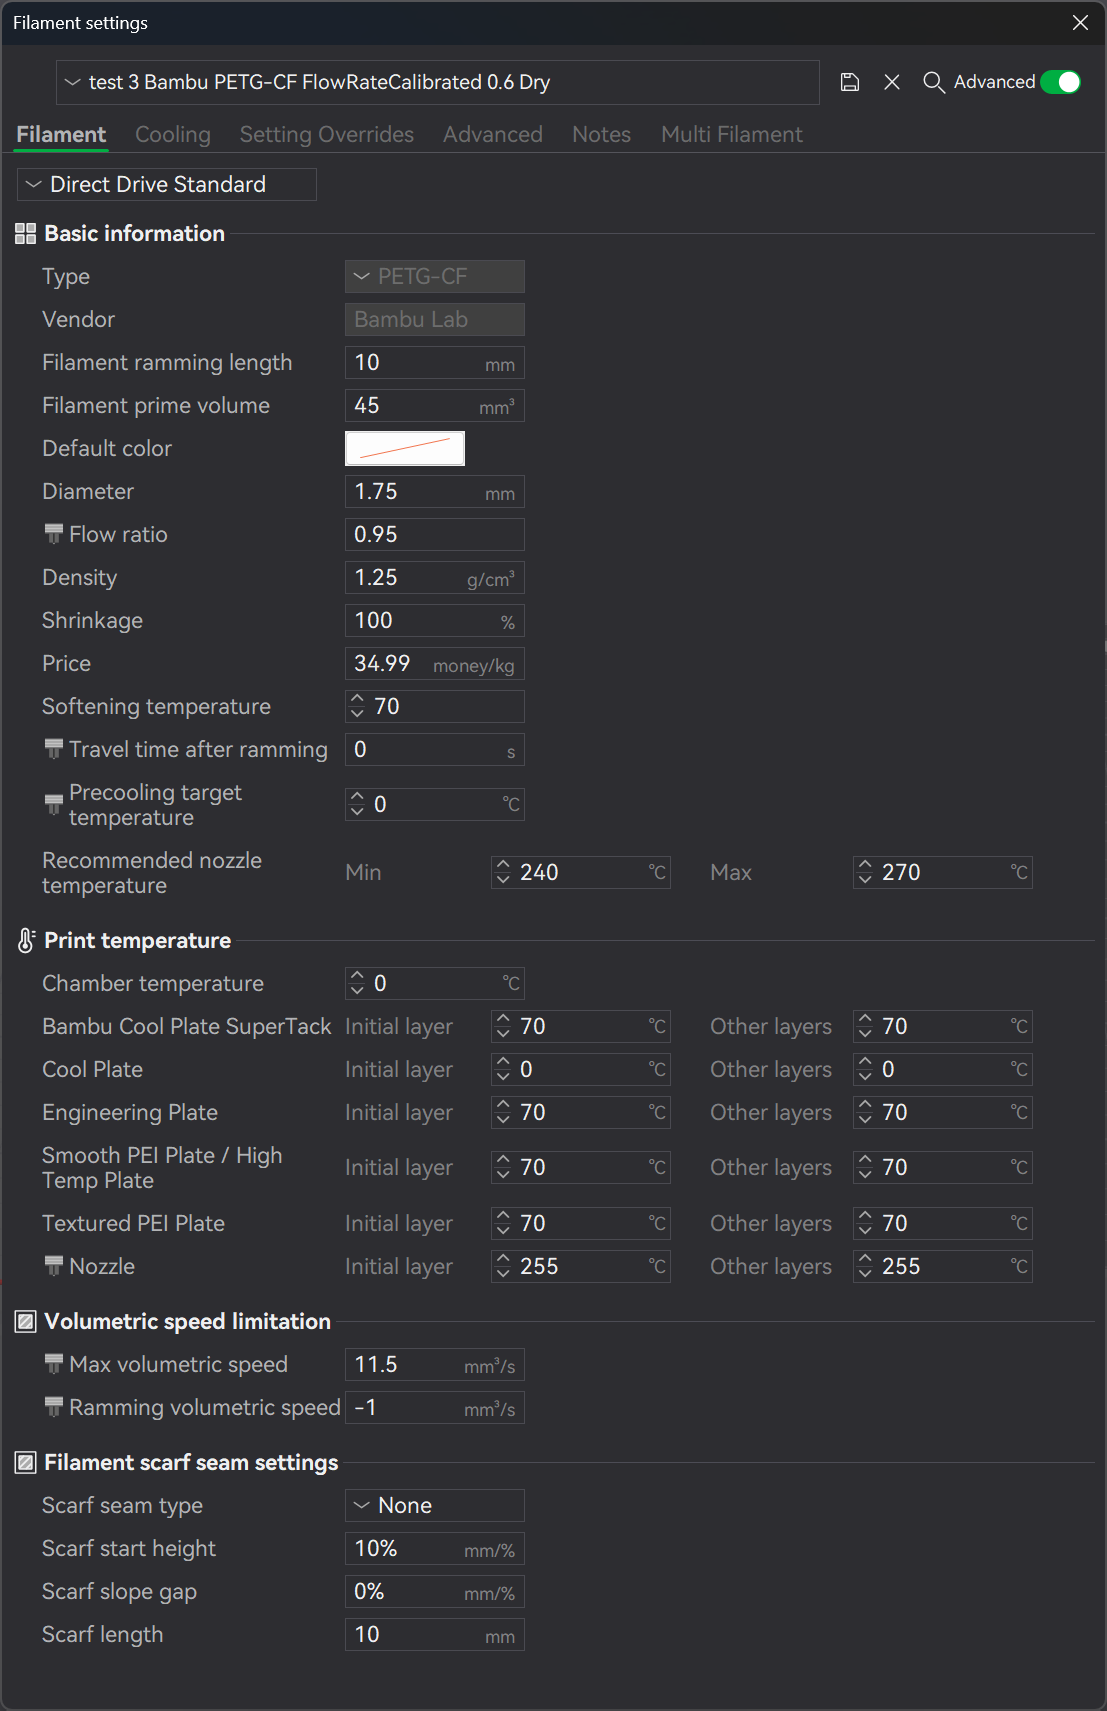Click the Filament scarf seam settings icon
This screenshot has width=1107, height=1711.
pyautogui.click(x=26, y=1463)
